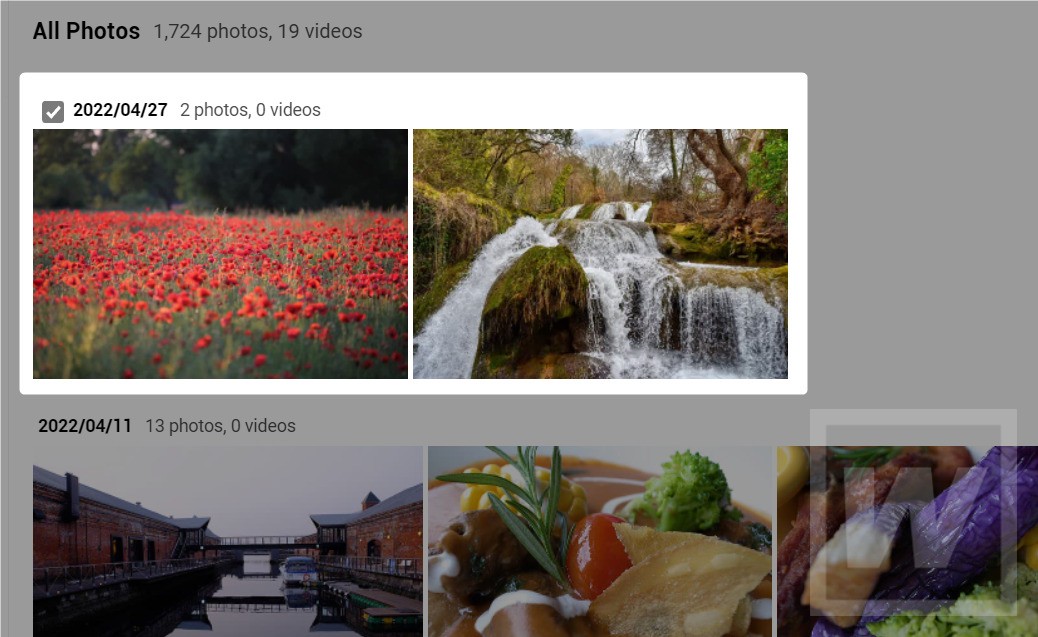Open the red poppy field photo
1038x637 pixels.
pos(220,254)
